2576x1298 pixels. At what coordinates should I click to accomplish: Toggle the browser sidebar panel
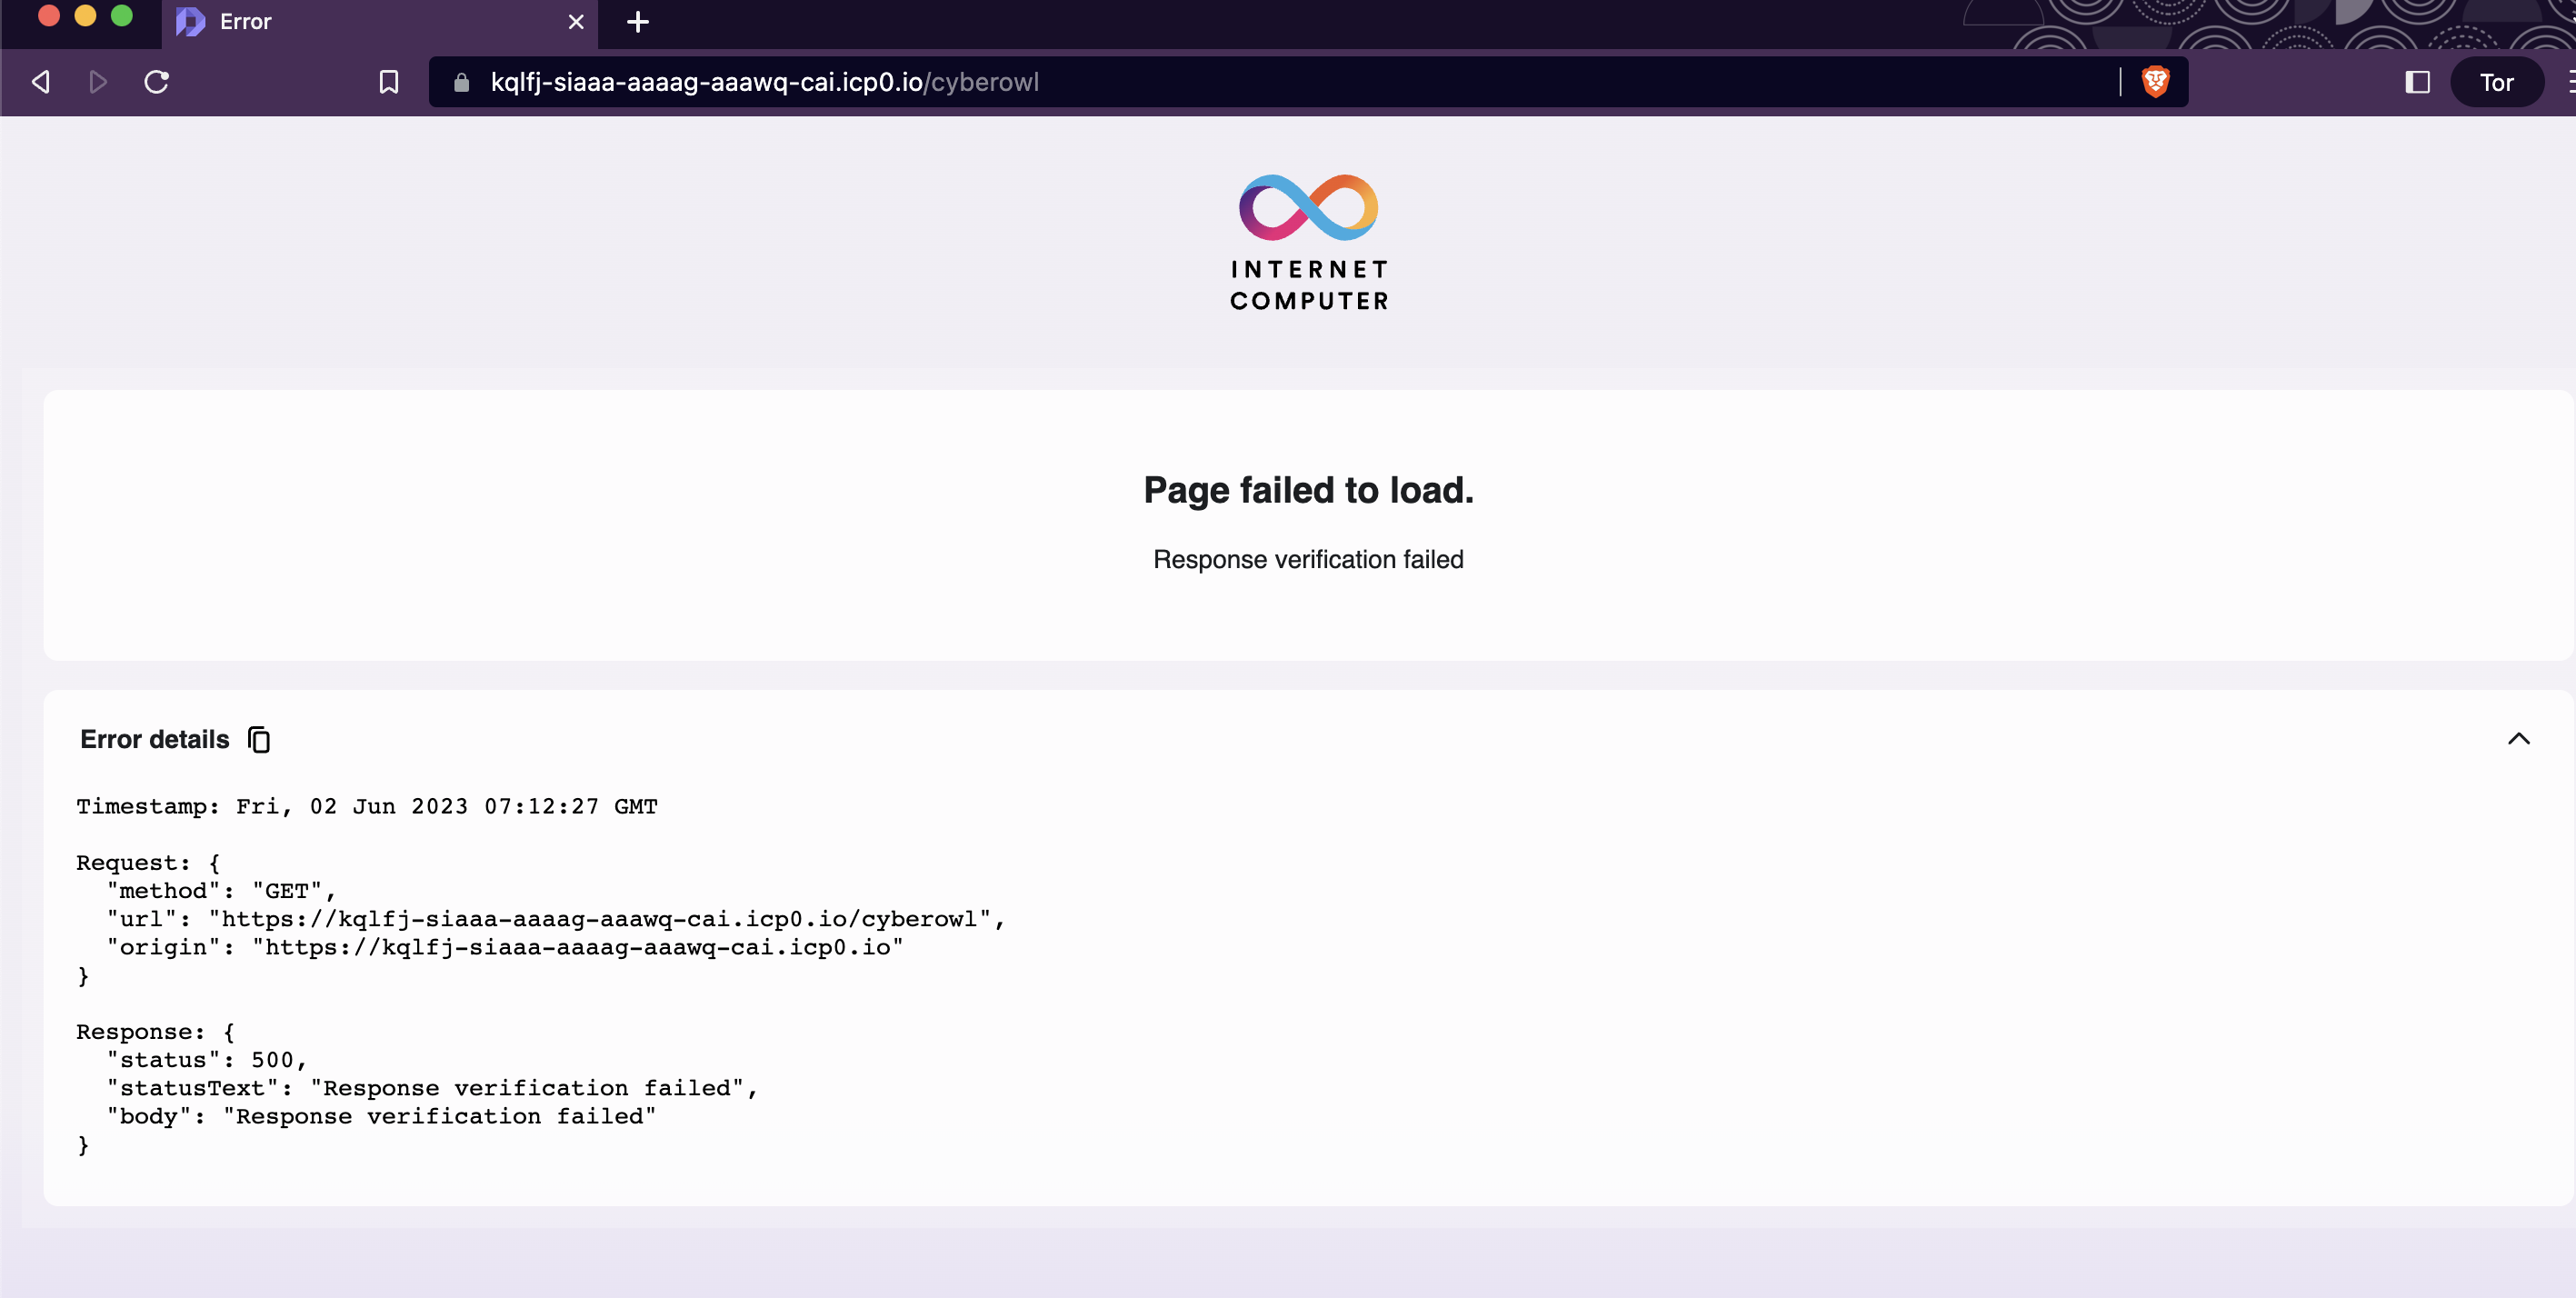click(2417, 82)
